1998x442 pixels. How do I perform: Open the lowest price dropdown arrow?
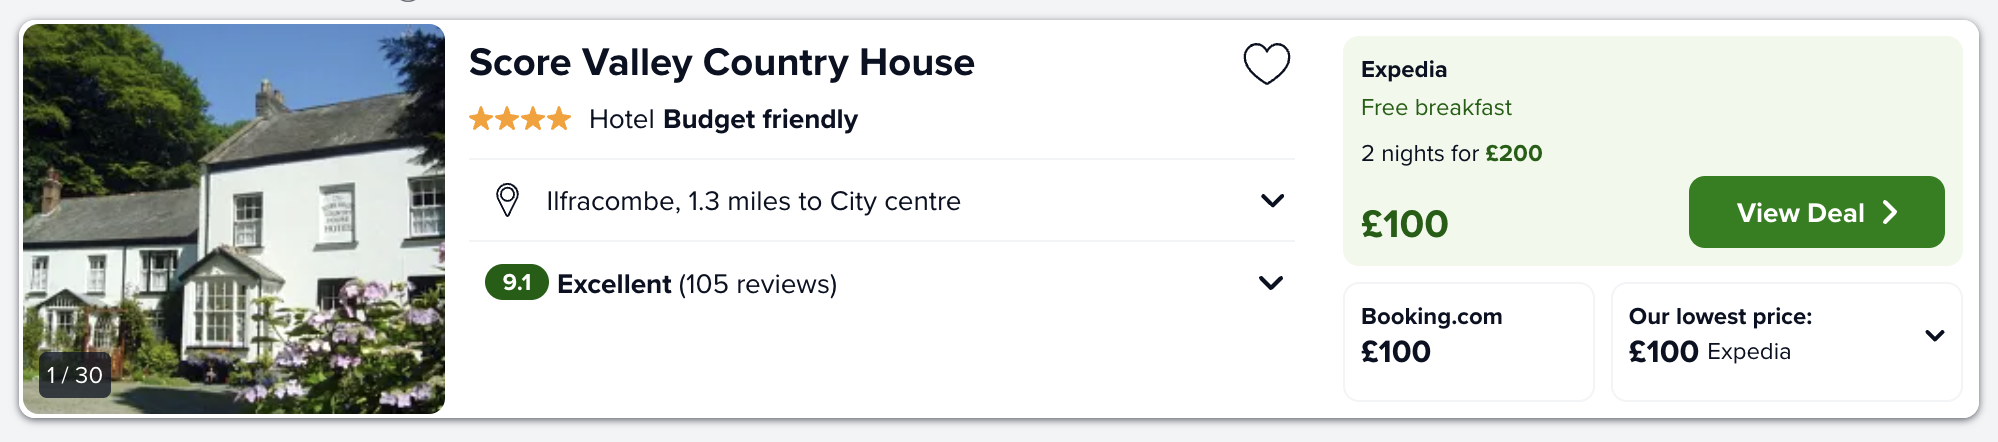[1935, 336]
